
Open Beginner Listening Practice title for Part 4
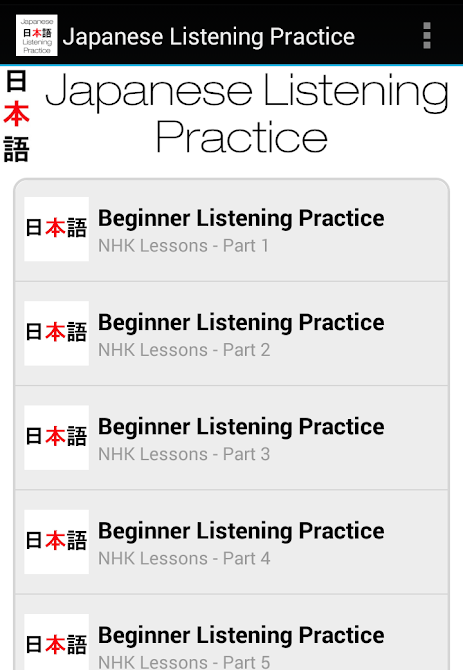[241, 532]
